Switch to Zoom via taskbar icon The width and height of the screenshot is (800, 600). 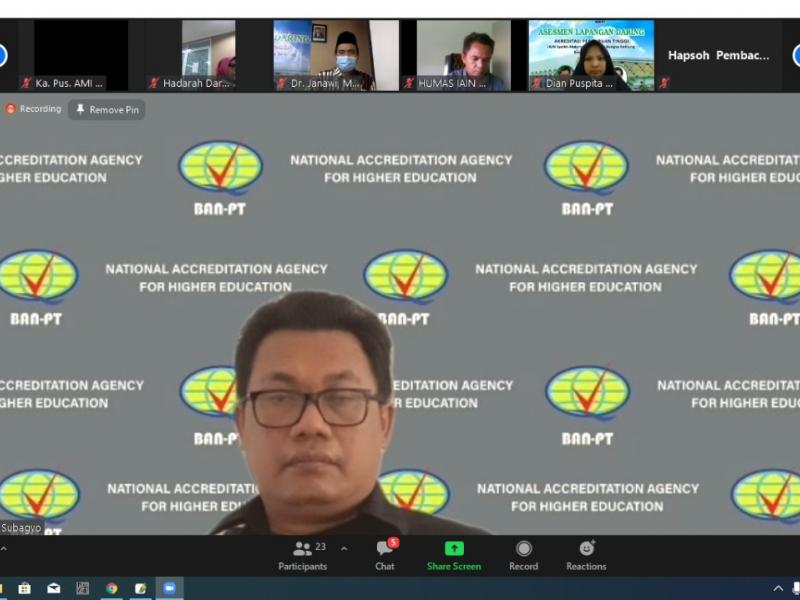pyautogui.click(x=169, y=588)
